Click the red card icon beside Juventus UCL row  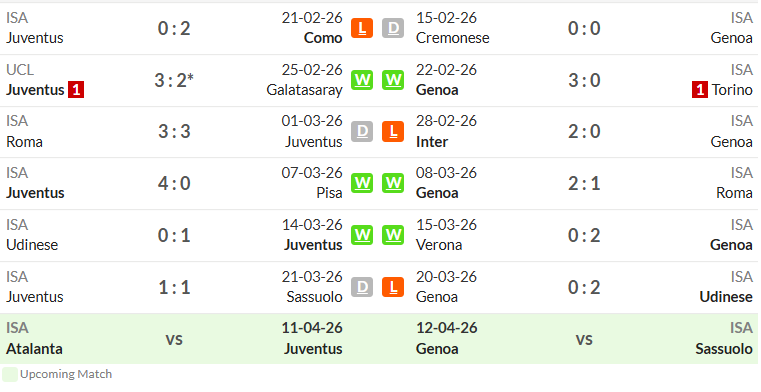click(76, 90)
